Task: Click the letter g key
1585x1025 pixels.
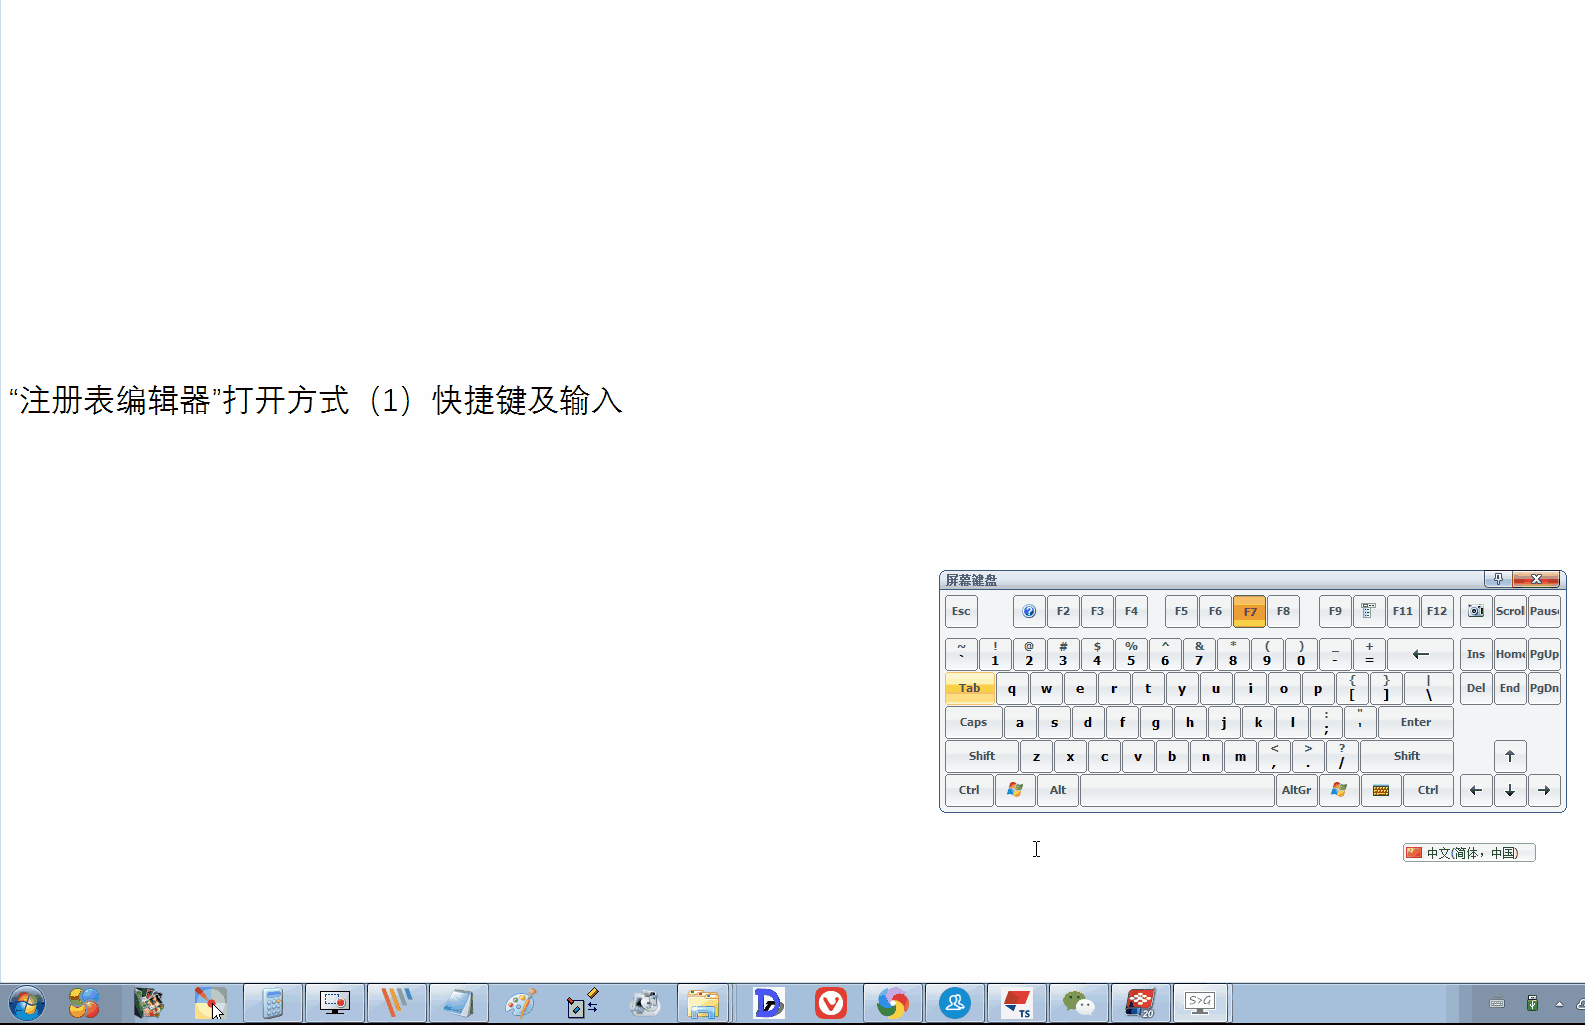Action: pyautogui.click(x=1156, y=722)
